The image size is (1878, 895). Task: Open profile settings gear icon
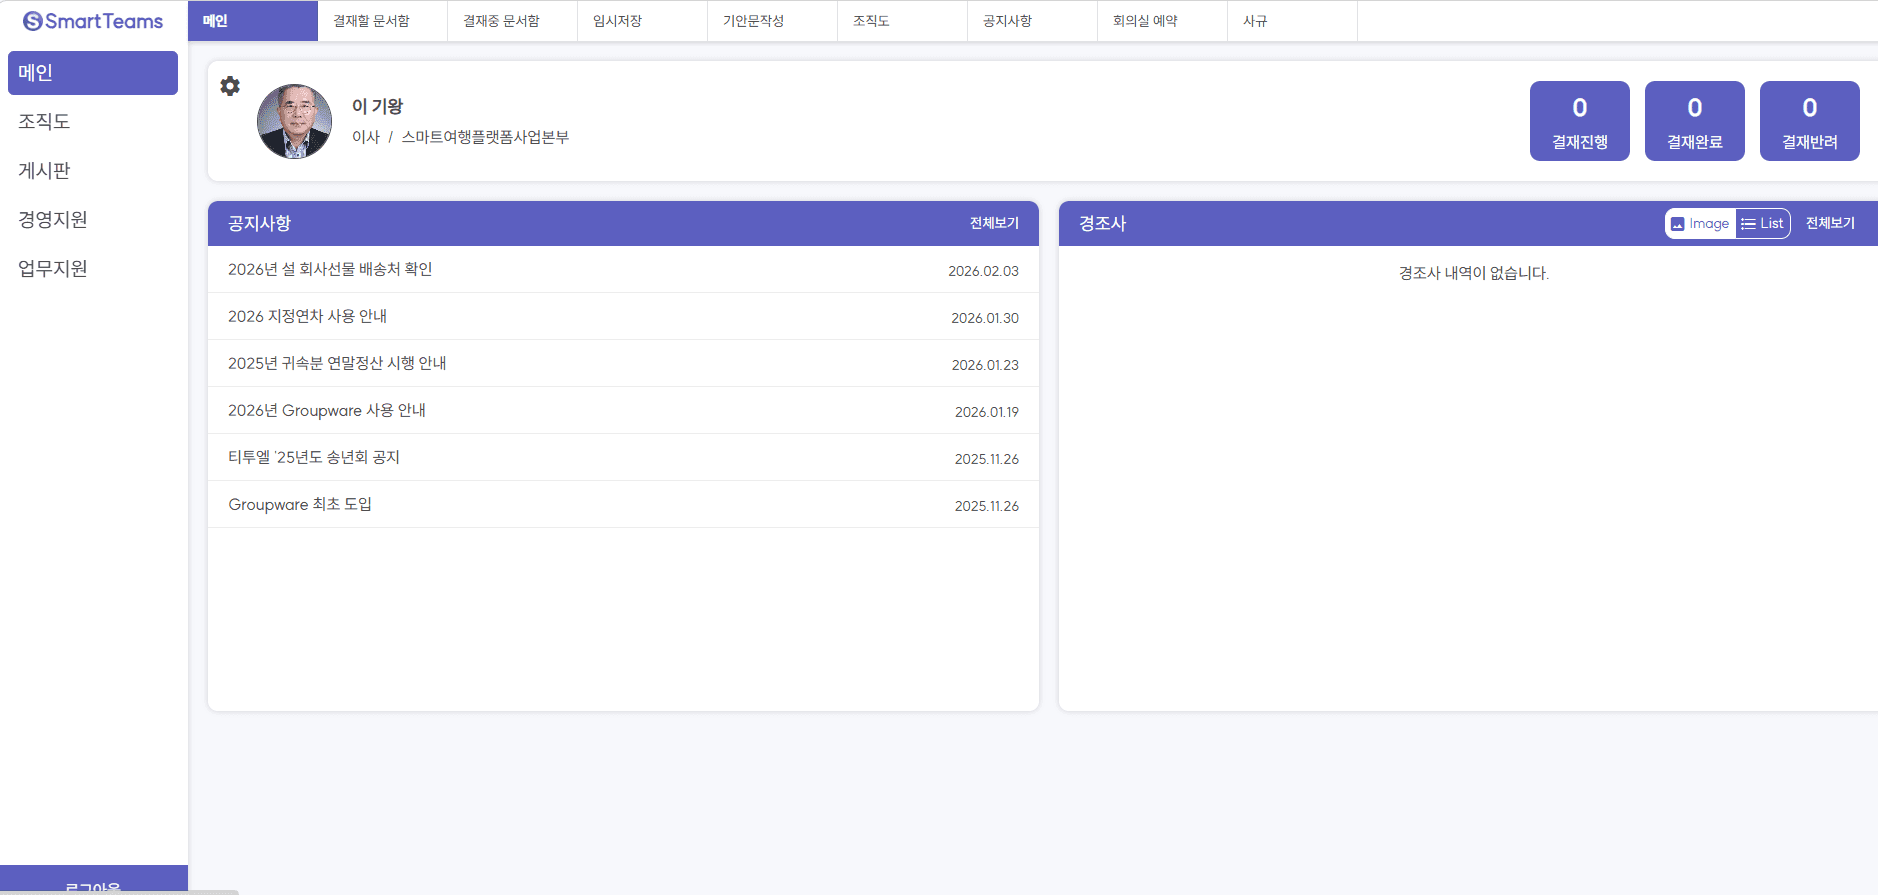pyautogui.click(x=230, y=86)
